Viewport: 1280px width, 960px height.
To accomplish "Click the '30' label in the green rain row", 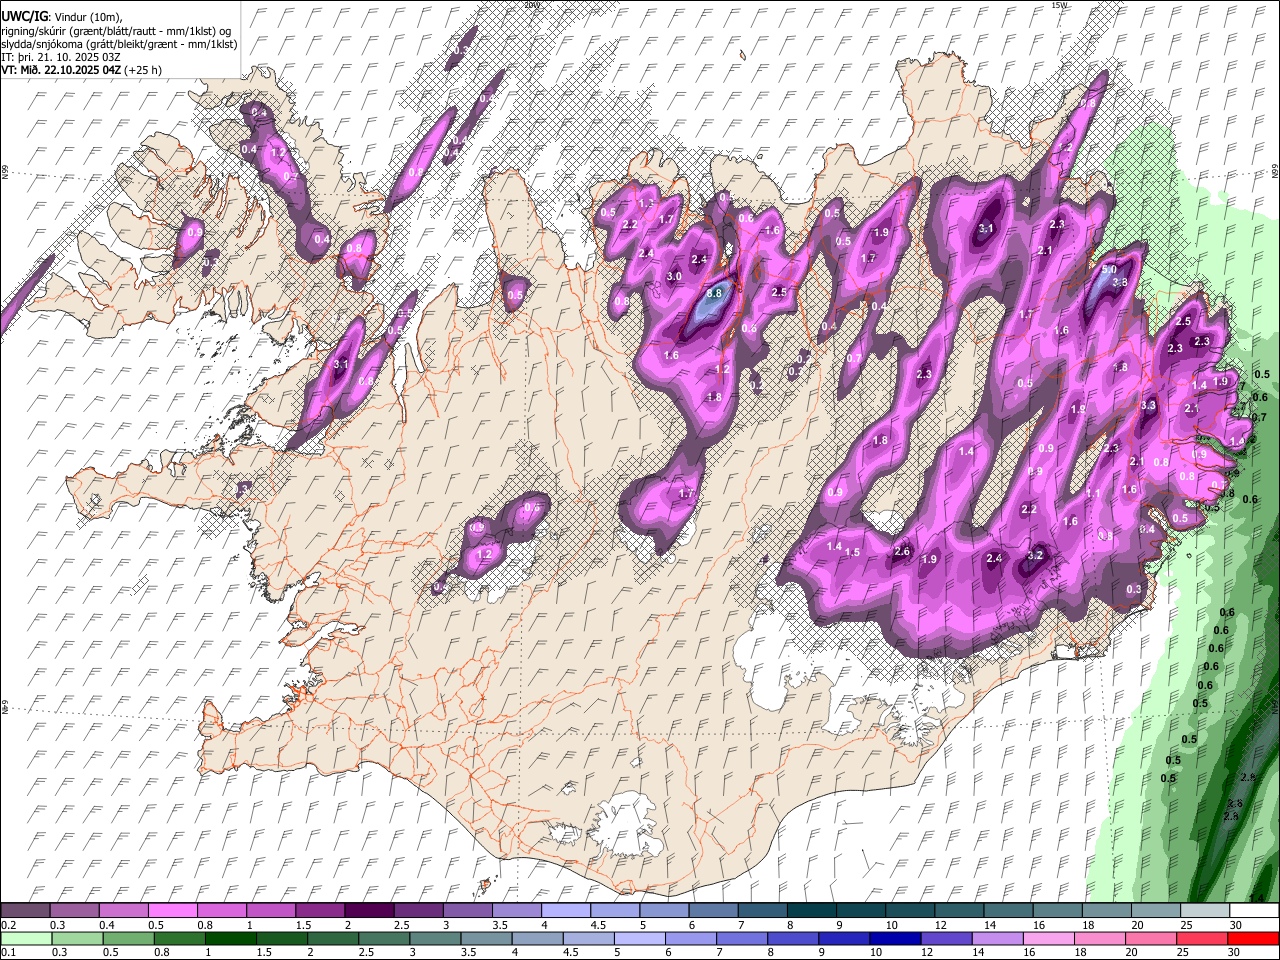I will 1236,953.
